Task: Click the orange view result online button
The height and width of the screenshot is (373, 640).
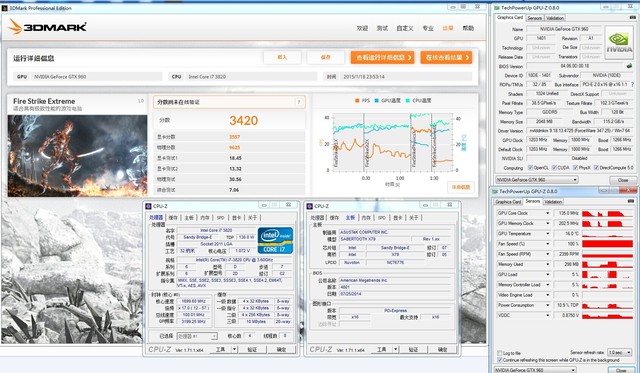Action: (x=446, y=58)
